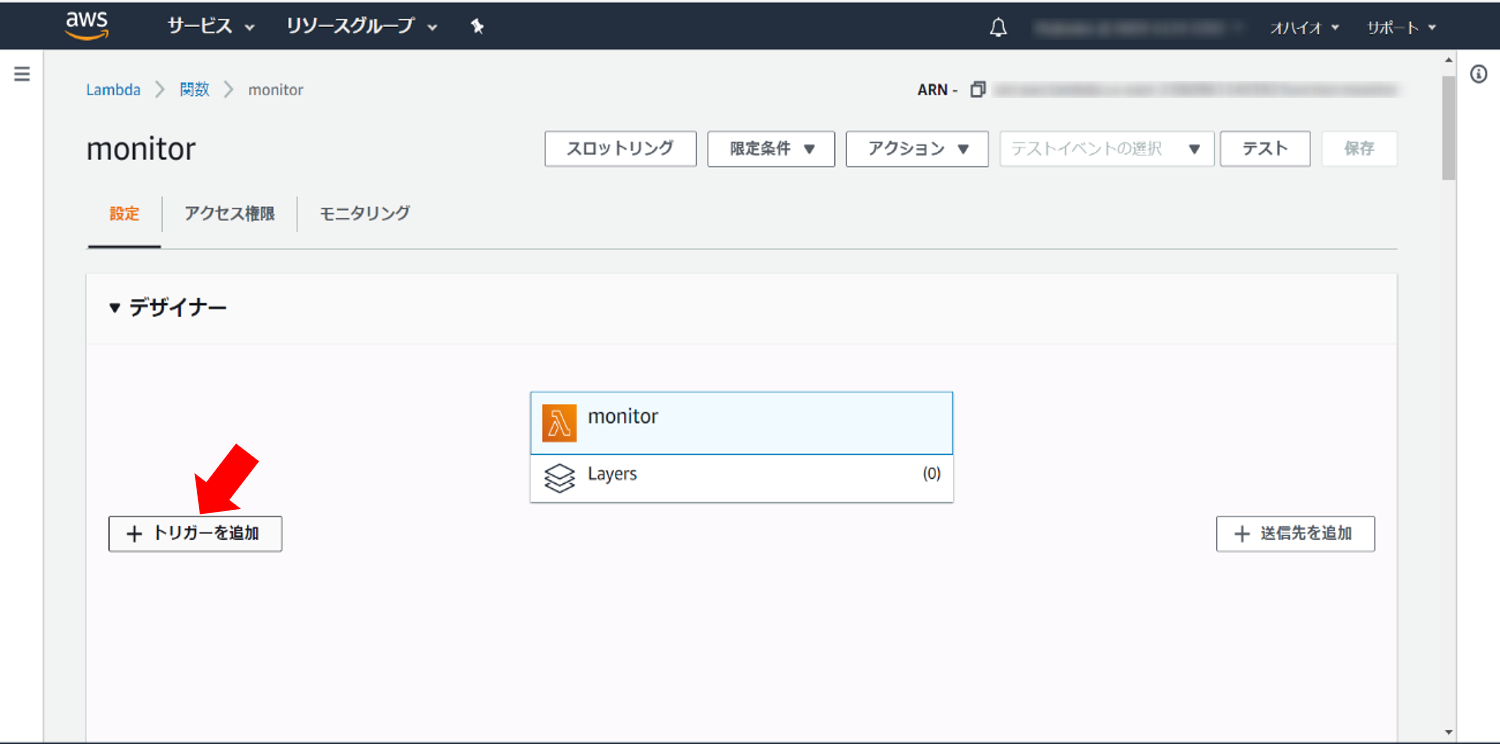Select the monitor function box
The image size is (1500, 744).
pos(741,423)
